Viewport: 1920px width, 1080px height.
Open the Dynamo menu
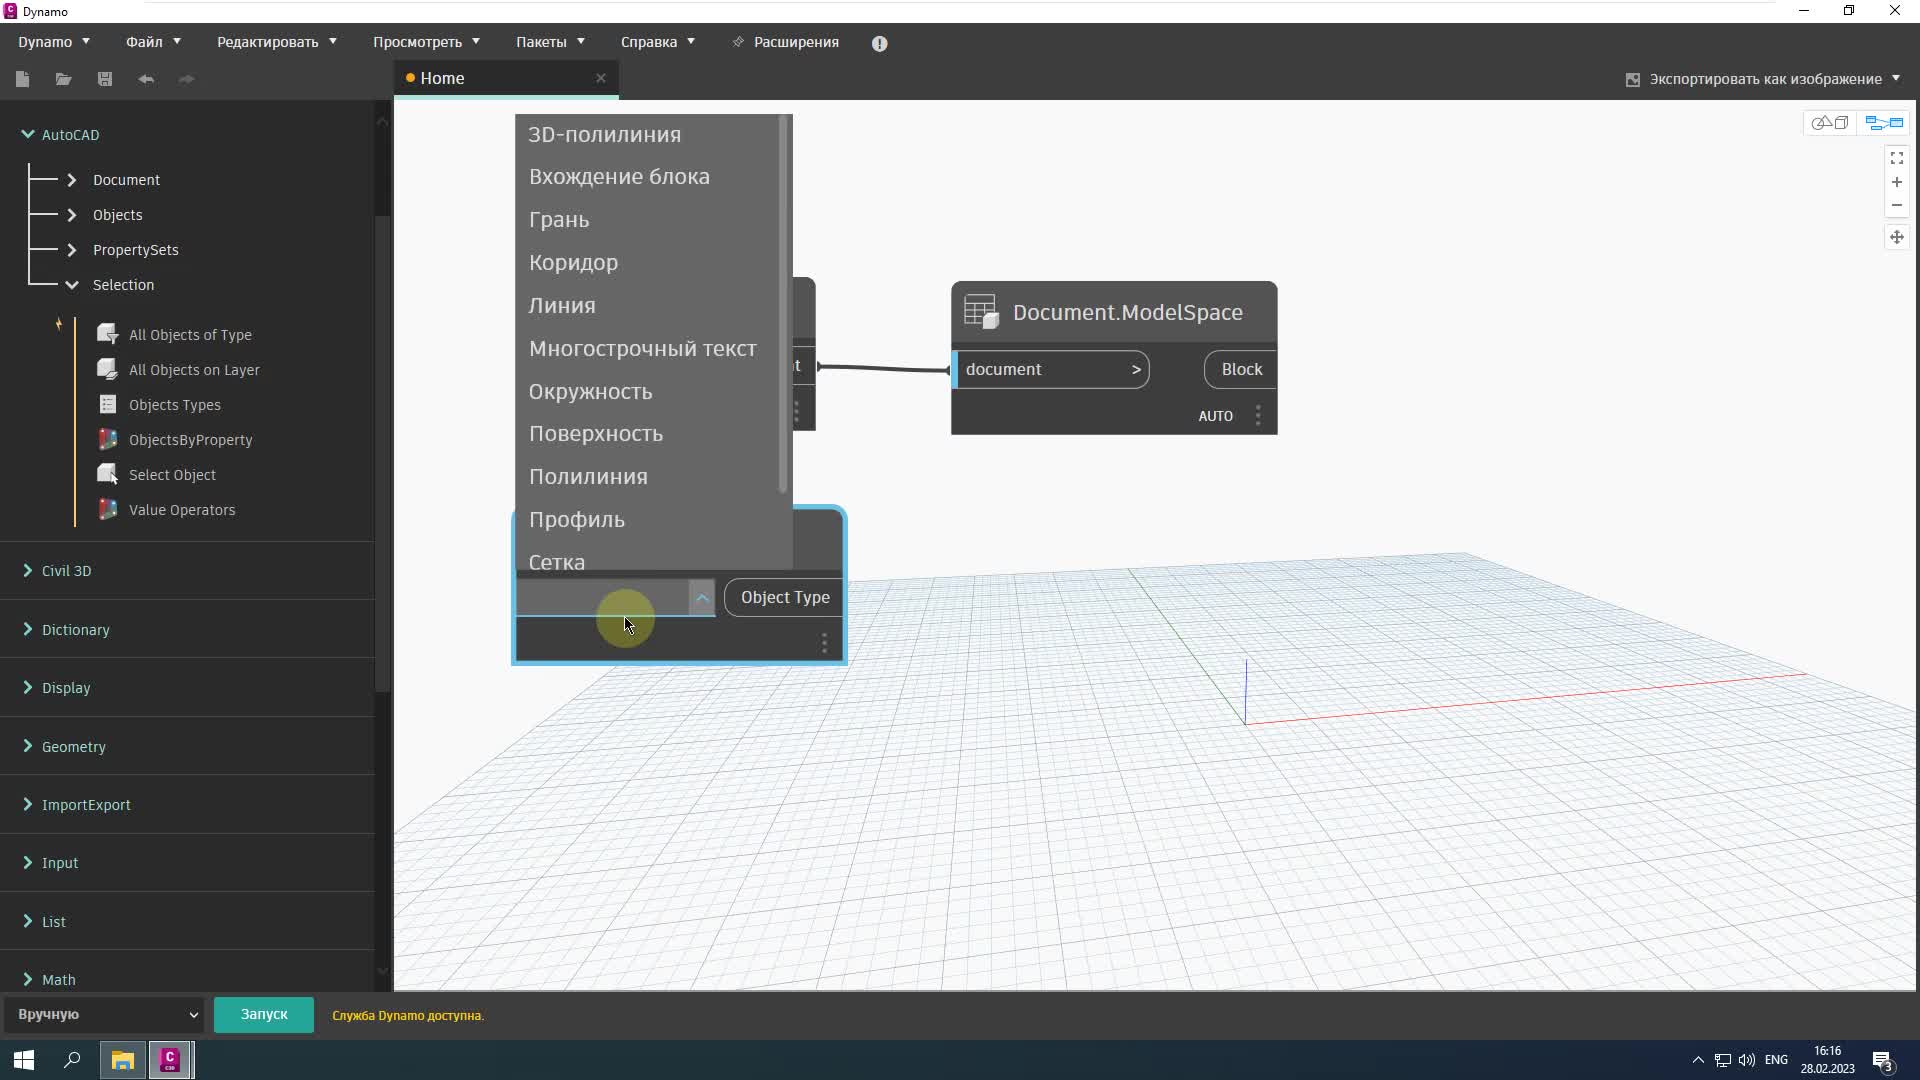point(54,42)
